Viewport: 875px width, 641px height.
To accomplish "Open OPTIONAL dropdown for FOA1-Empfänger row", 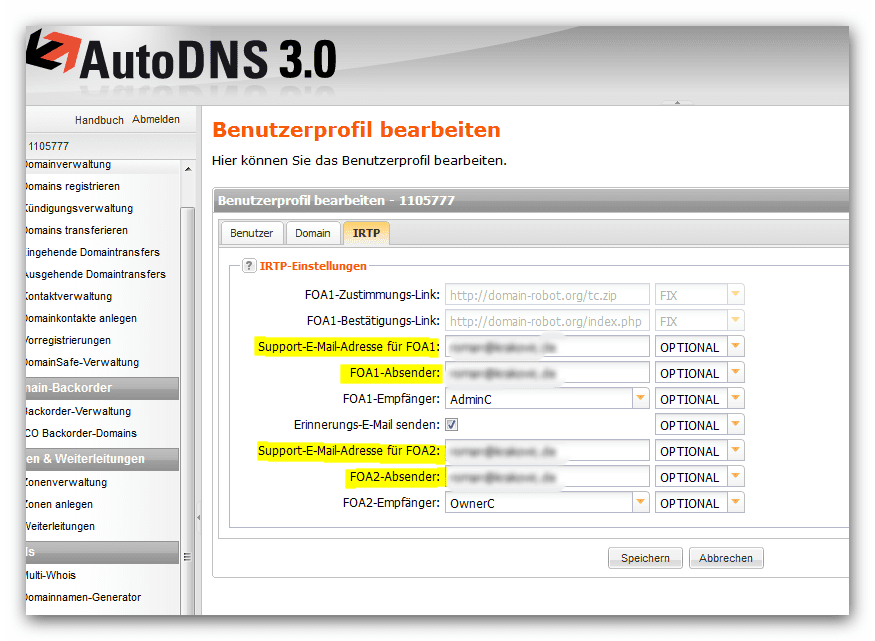I will 735,398.
